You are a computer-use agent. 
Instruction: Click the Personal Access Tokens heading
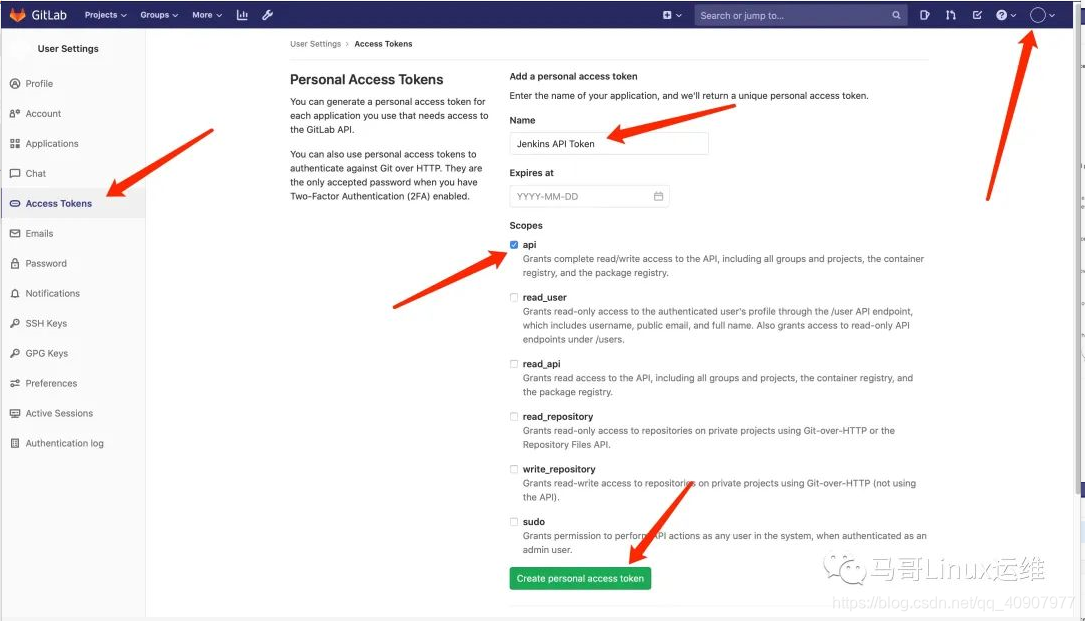coord(367,80)
